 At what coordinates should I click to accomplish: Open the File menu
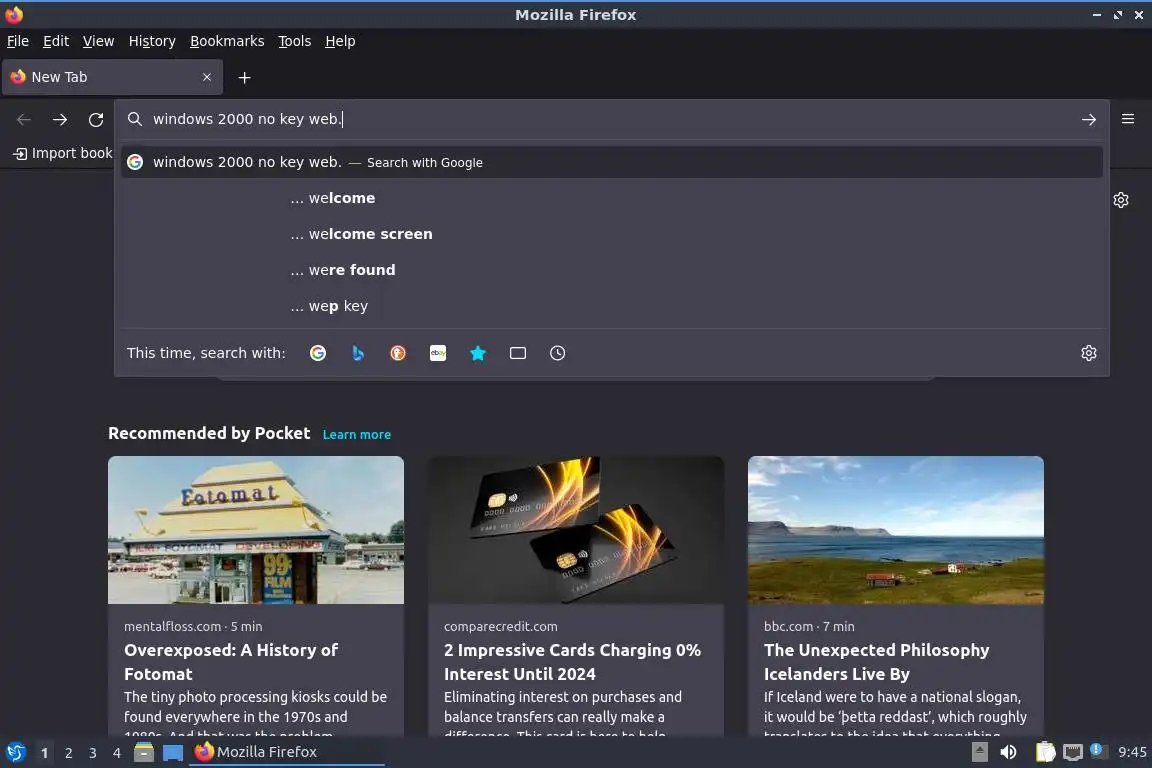point(18,41)
